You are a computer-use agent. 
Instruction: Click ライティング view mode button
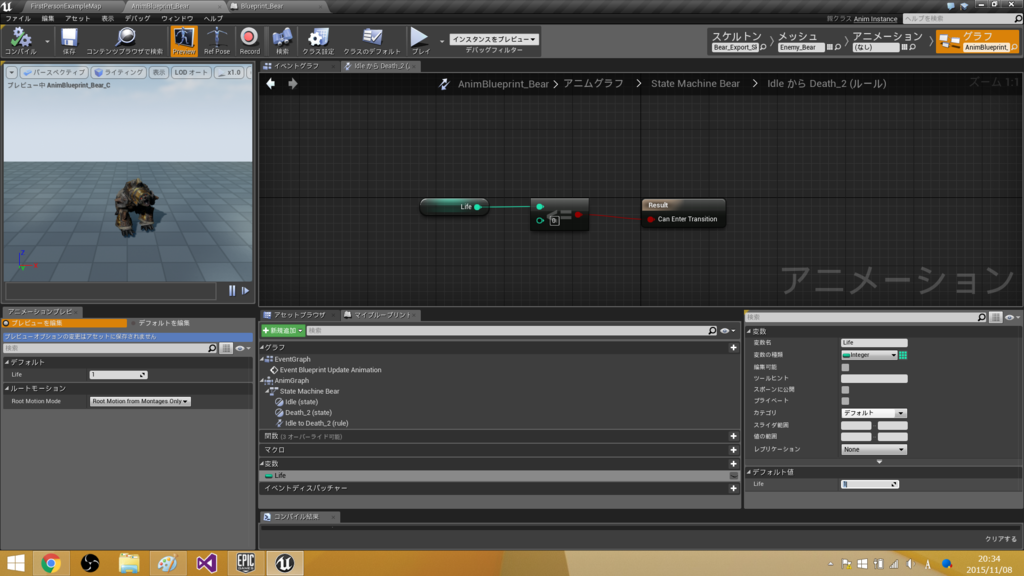119,72
